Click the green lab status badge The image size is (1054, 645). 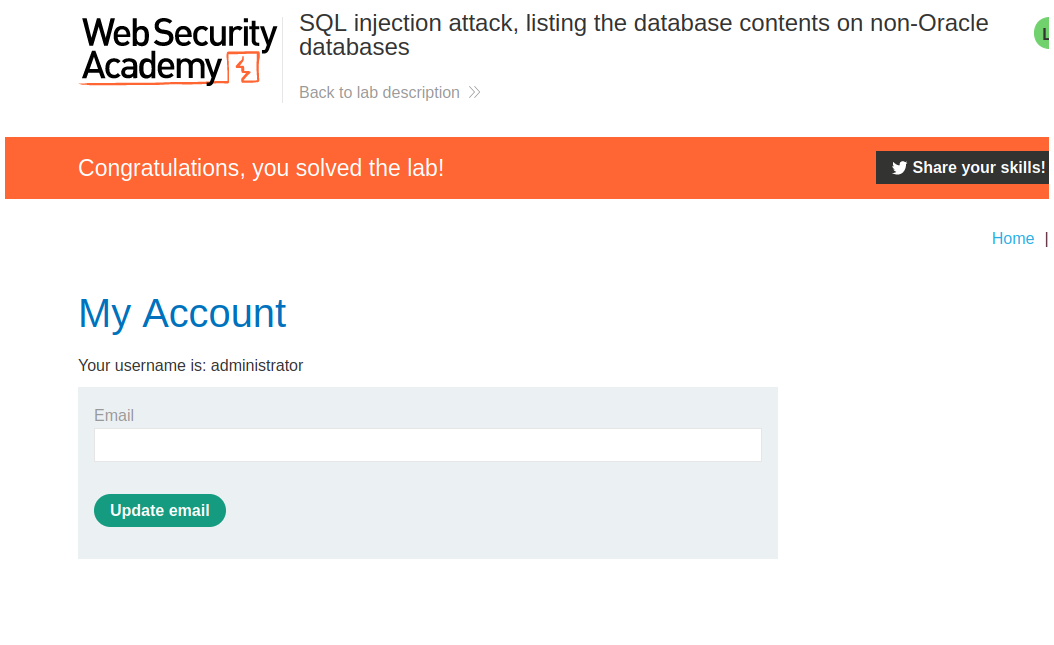[1043, 33]
